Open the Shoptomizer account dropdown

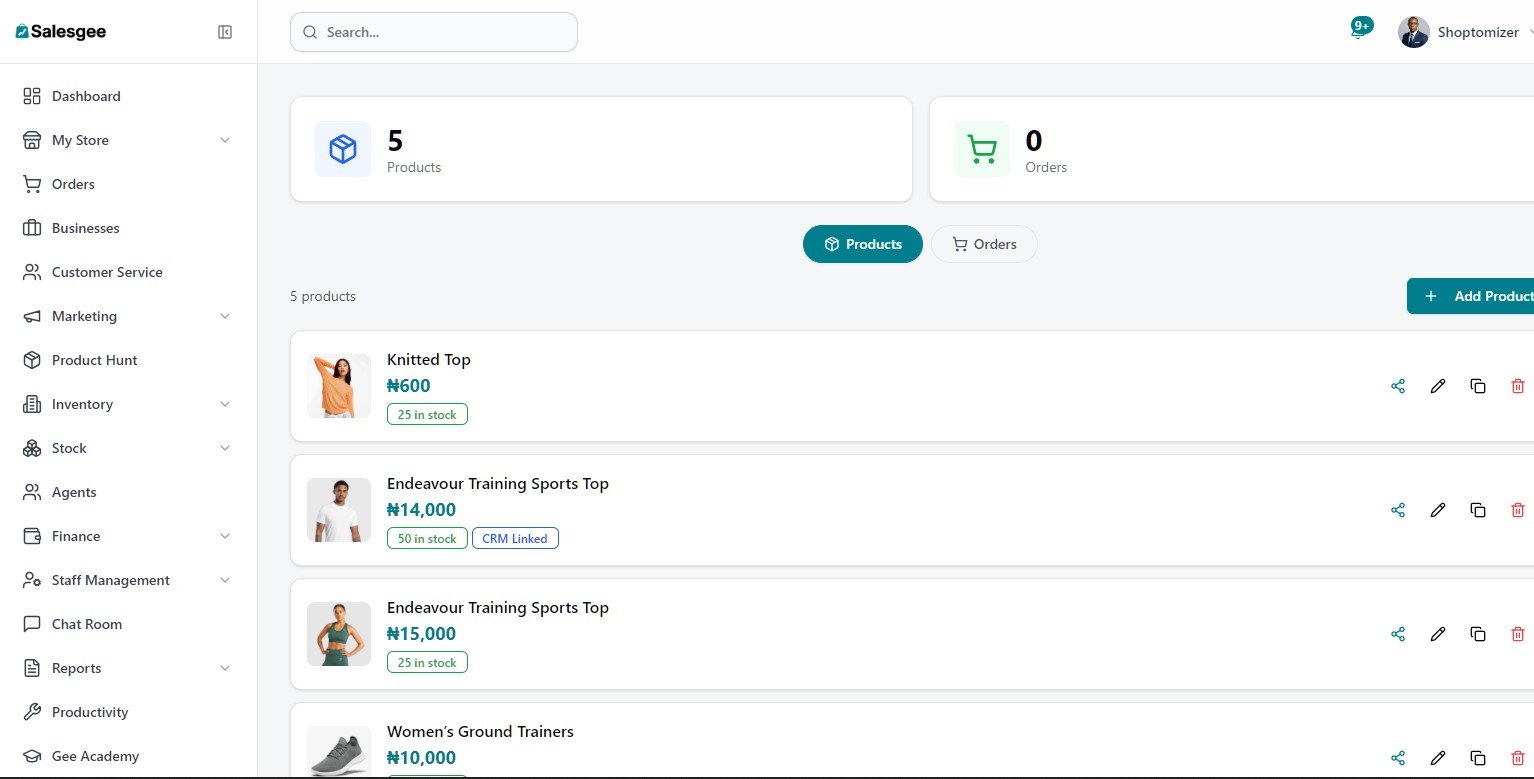tap(1465, 32)
